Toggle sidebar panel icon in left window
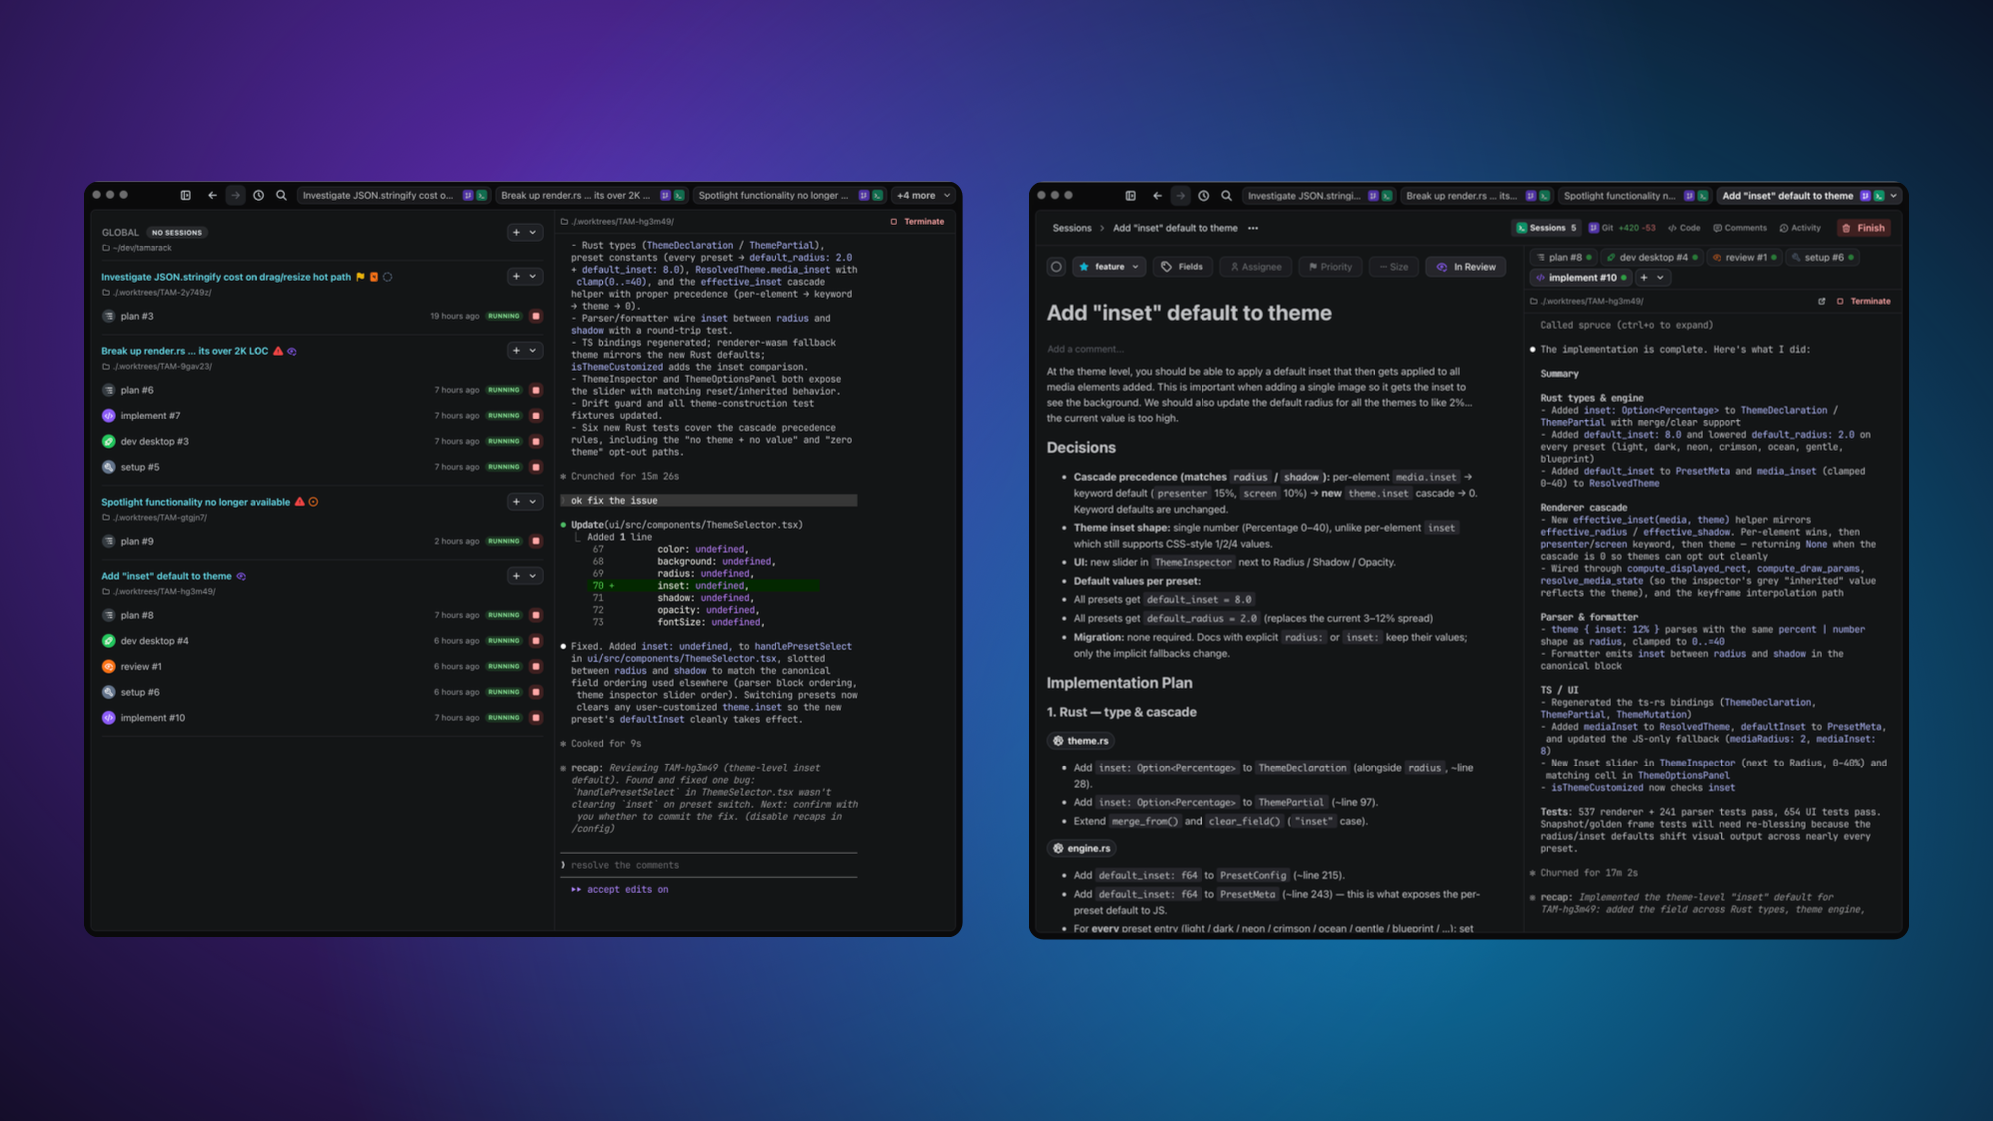Screen dimensions: 1993x1121 (x=185, y=195)
